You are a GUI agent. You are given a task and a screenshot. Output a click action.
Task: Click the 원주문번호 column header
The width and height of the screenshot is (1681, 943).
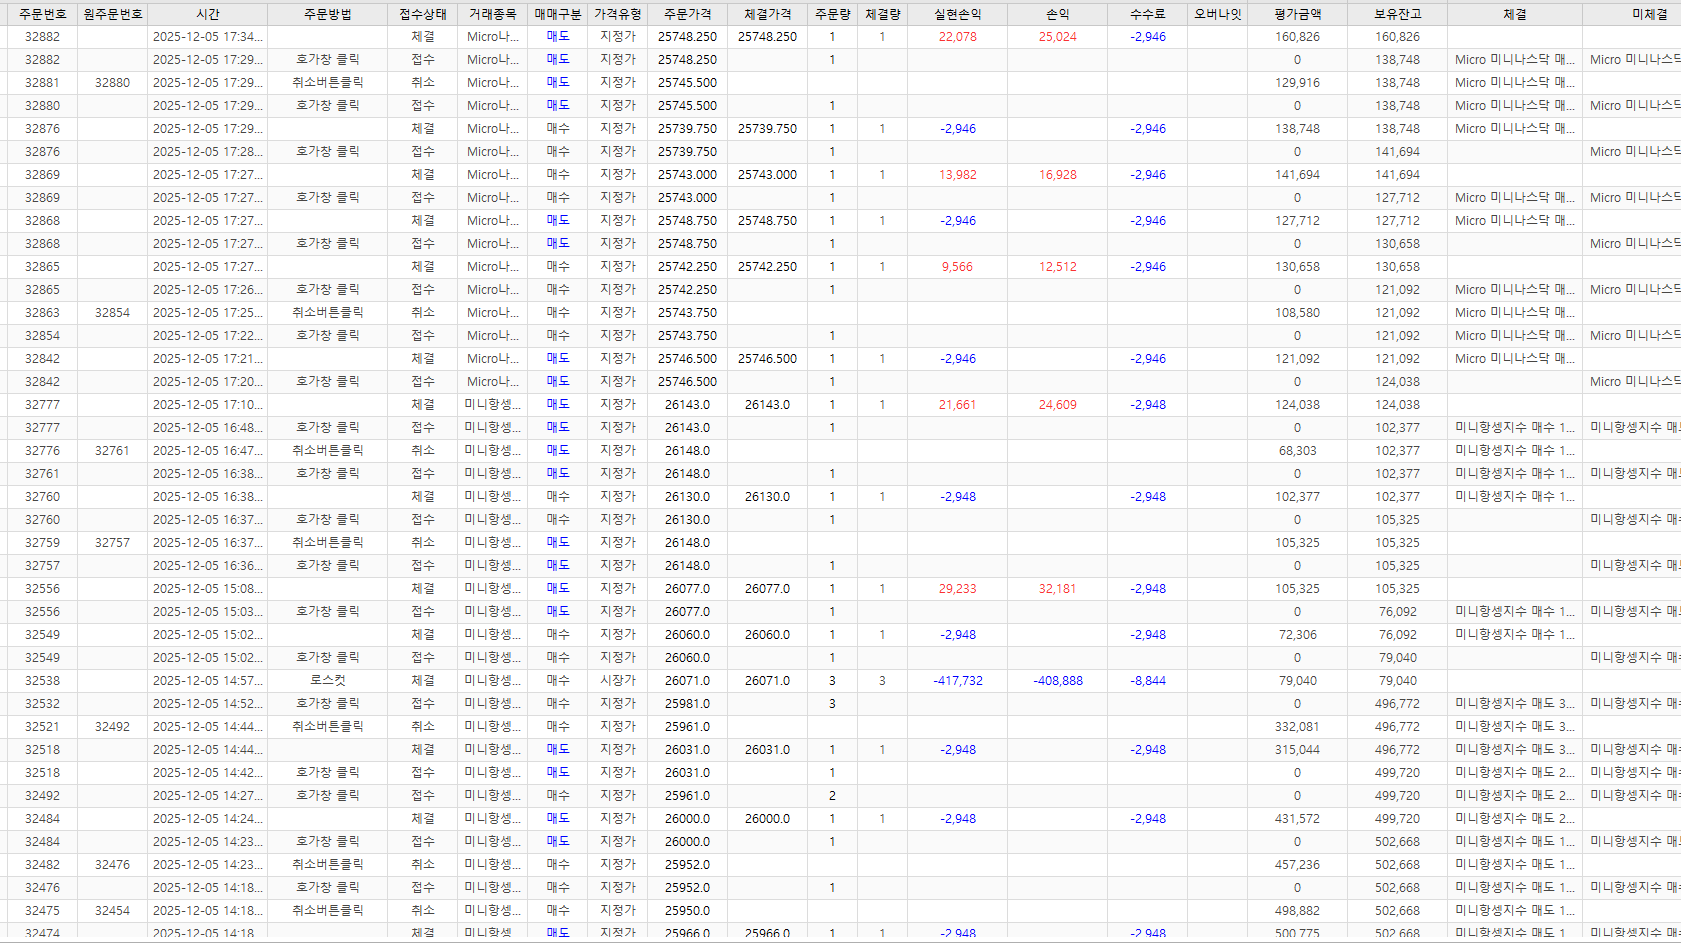[x=112, y=14]
